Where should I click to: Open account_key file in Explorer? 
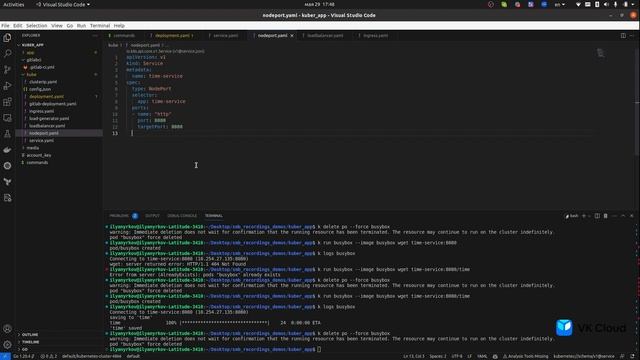click(x=39, y=155)
